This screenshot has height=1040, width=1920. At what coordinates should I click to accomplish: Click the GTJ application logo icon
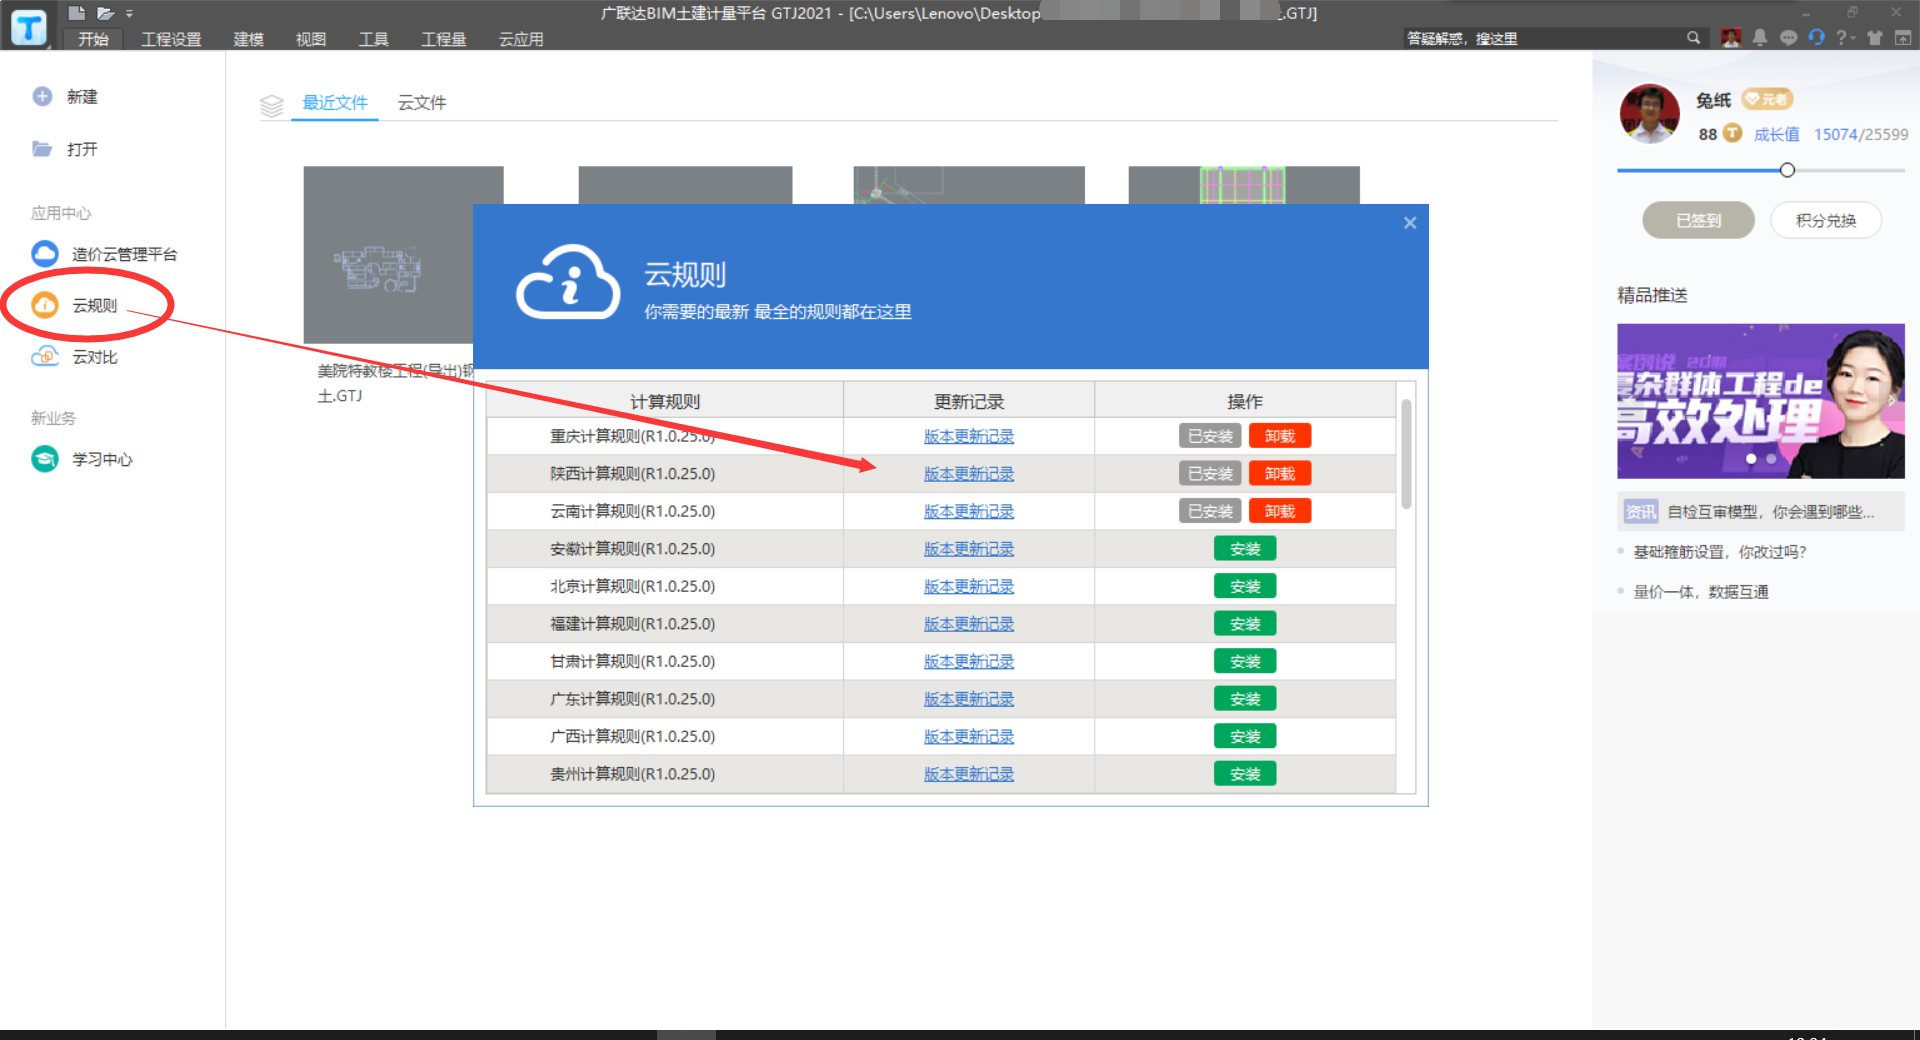pyautogui.click(x=29, y=27)
